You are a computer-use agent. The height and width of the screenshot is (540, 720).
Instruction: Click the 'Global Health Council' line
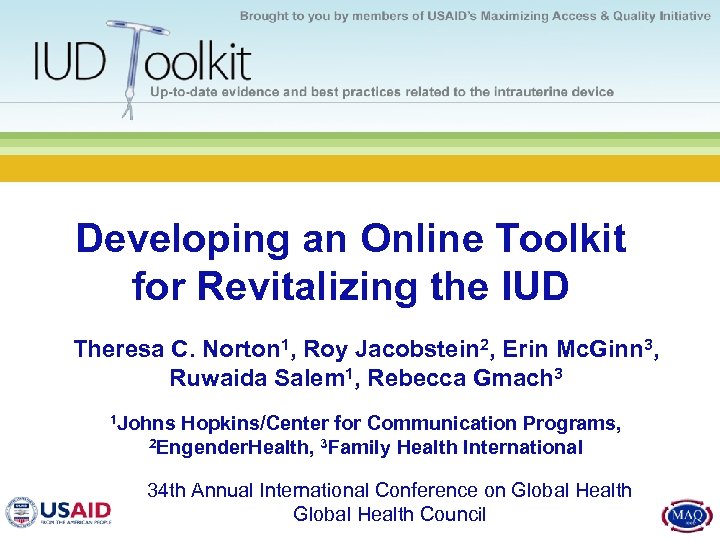tap(389, 514)
